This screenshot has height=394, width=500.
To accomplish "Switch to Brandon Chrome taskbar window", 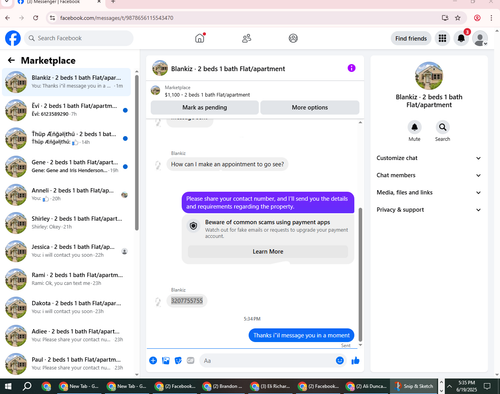I will (224, 386).
